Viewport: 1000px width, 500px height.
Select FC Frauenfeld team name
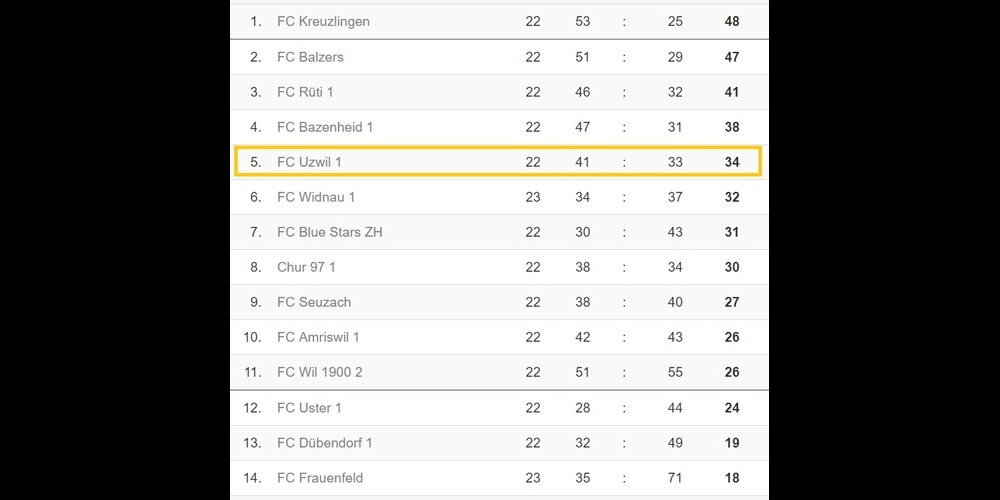(x=320, y=478)
